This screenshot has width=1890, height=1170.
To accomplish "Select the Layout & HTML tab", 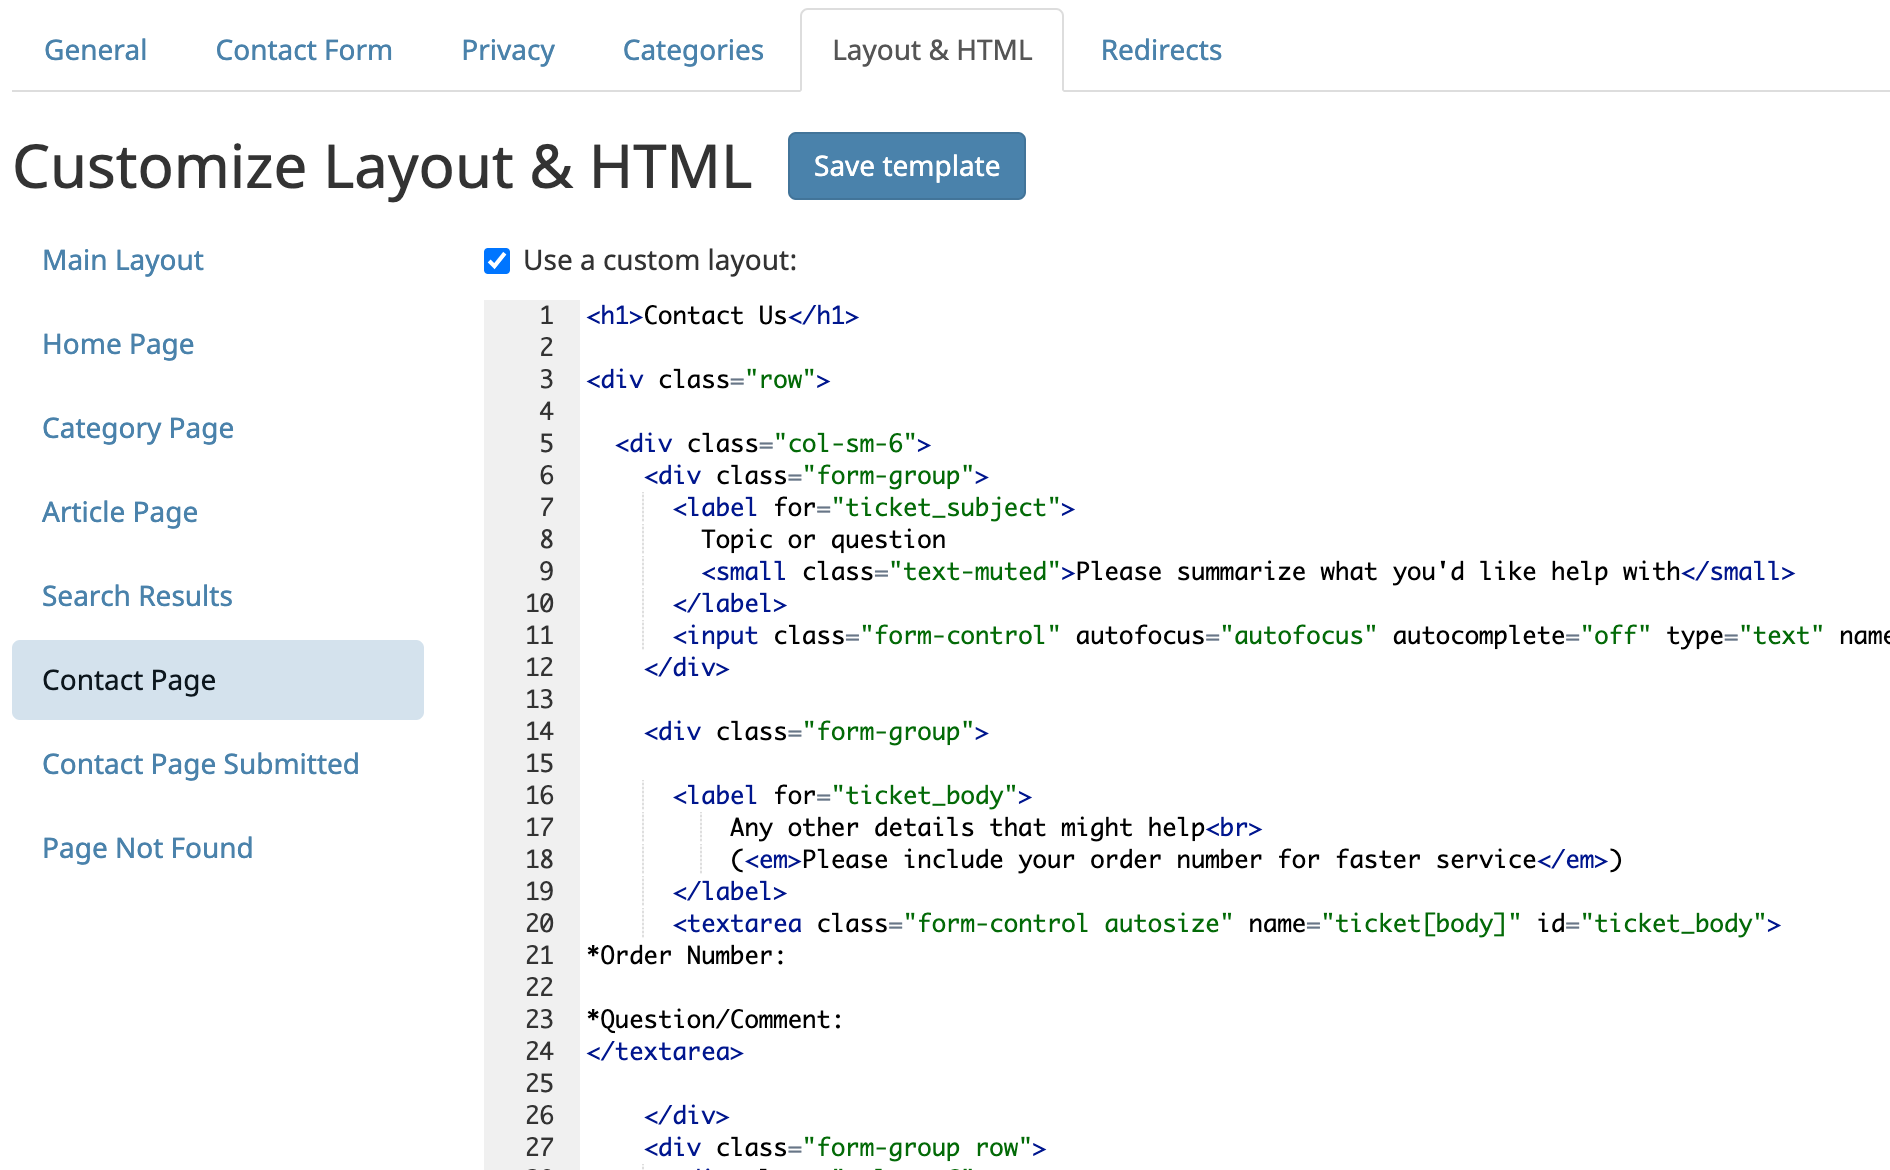I will [x=932, y=50].
